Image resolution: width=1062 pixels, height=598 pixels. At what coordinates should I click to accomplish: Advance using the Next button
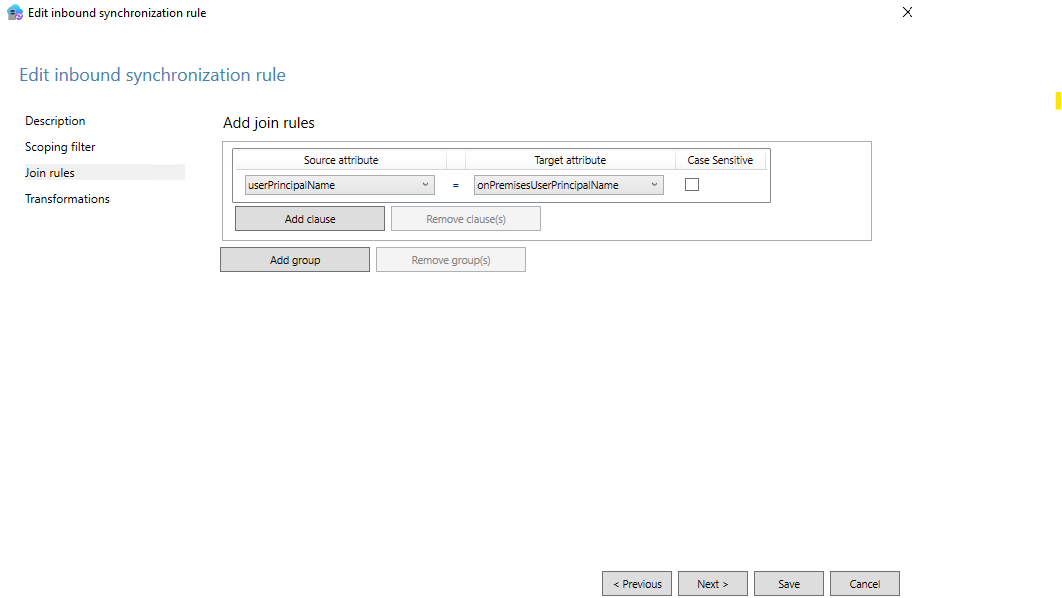712,583
